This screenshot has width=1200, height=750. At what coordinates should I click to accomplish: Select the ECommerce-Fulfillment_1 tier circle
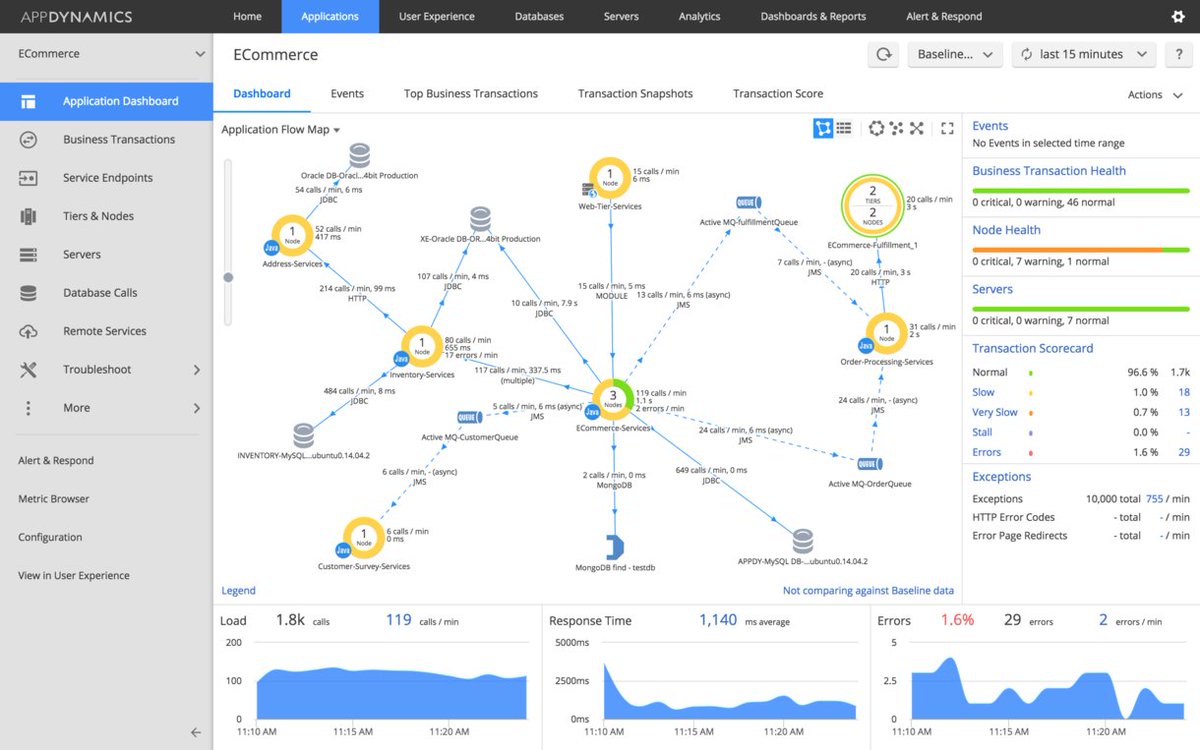pos(872,205)
